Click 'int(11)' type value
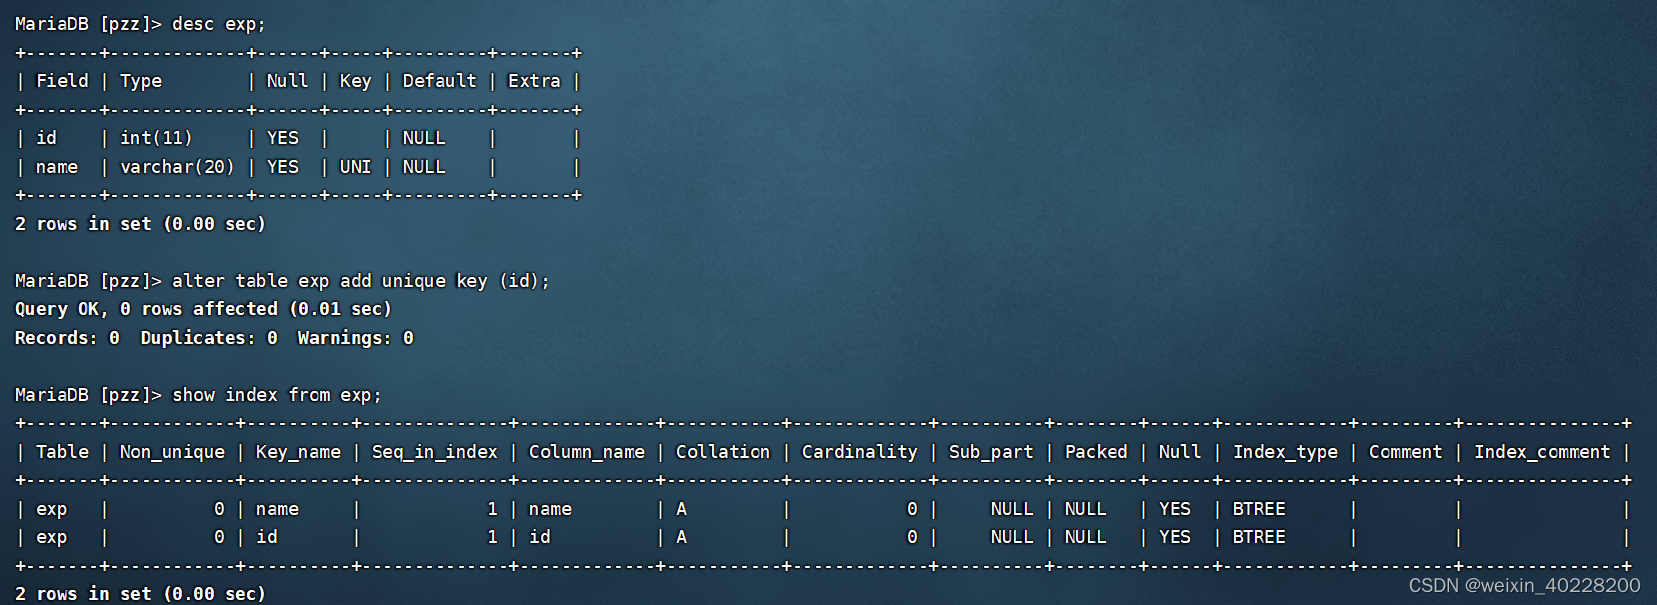Image resolution: width=1657 pixels, height=605 pixels. (x=156, y=138)
